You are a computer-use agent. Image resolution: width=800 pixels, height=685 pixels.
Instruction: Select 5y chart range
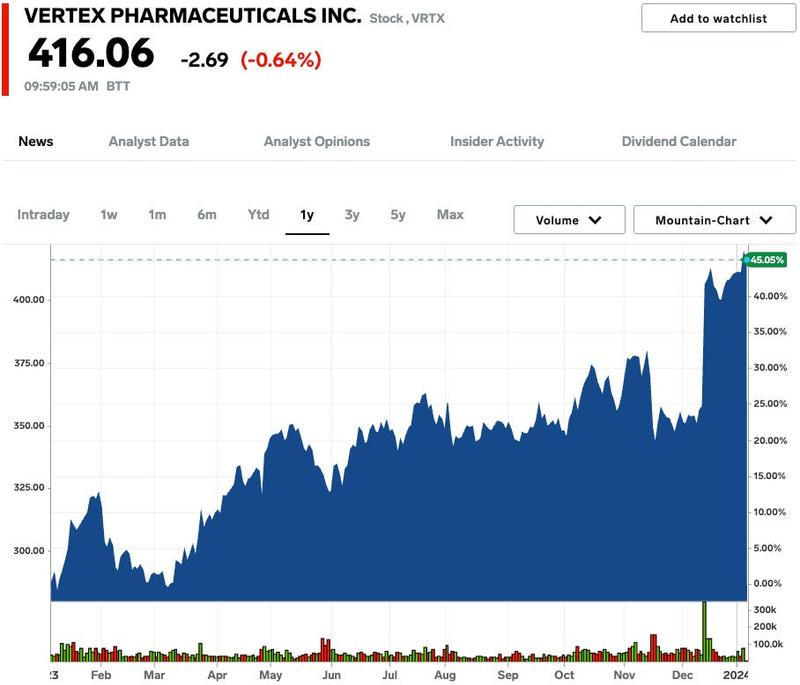[398, 215]
